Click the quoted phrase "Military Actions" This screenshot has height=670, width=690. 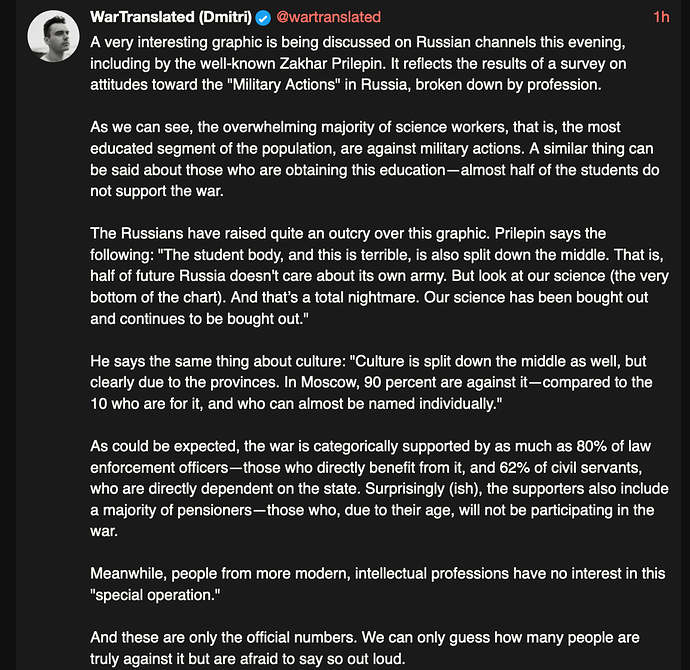click(284, 84)
